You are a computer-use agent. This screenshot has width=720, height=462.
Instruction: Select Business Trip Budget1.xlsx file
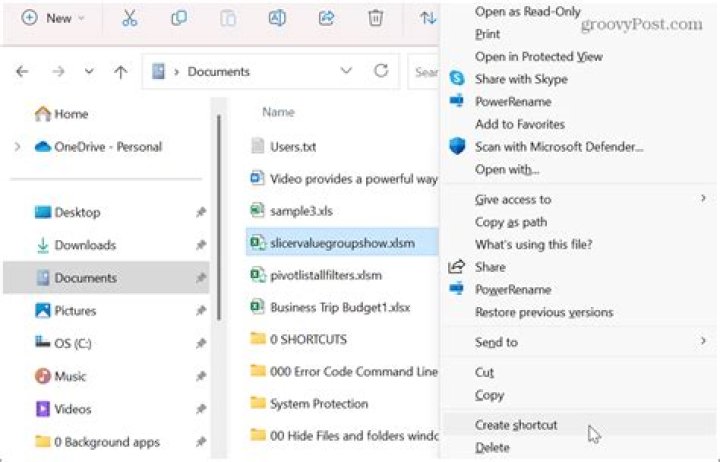point(330,307)
